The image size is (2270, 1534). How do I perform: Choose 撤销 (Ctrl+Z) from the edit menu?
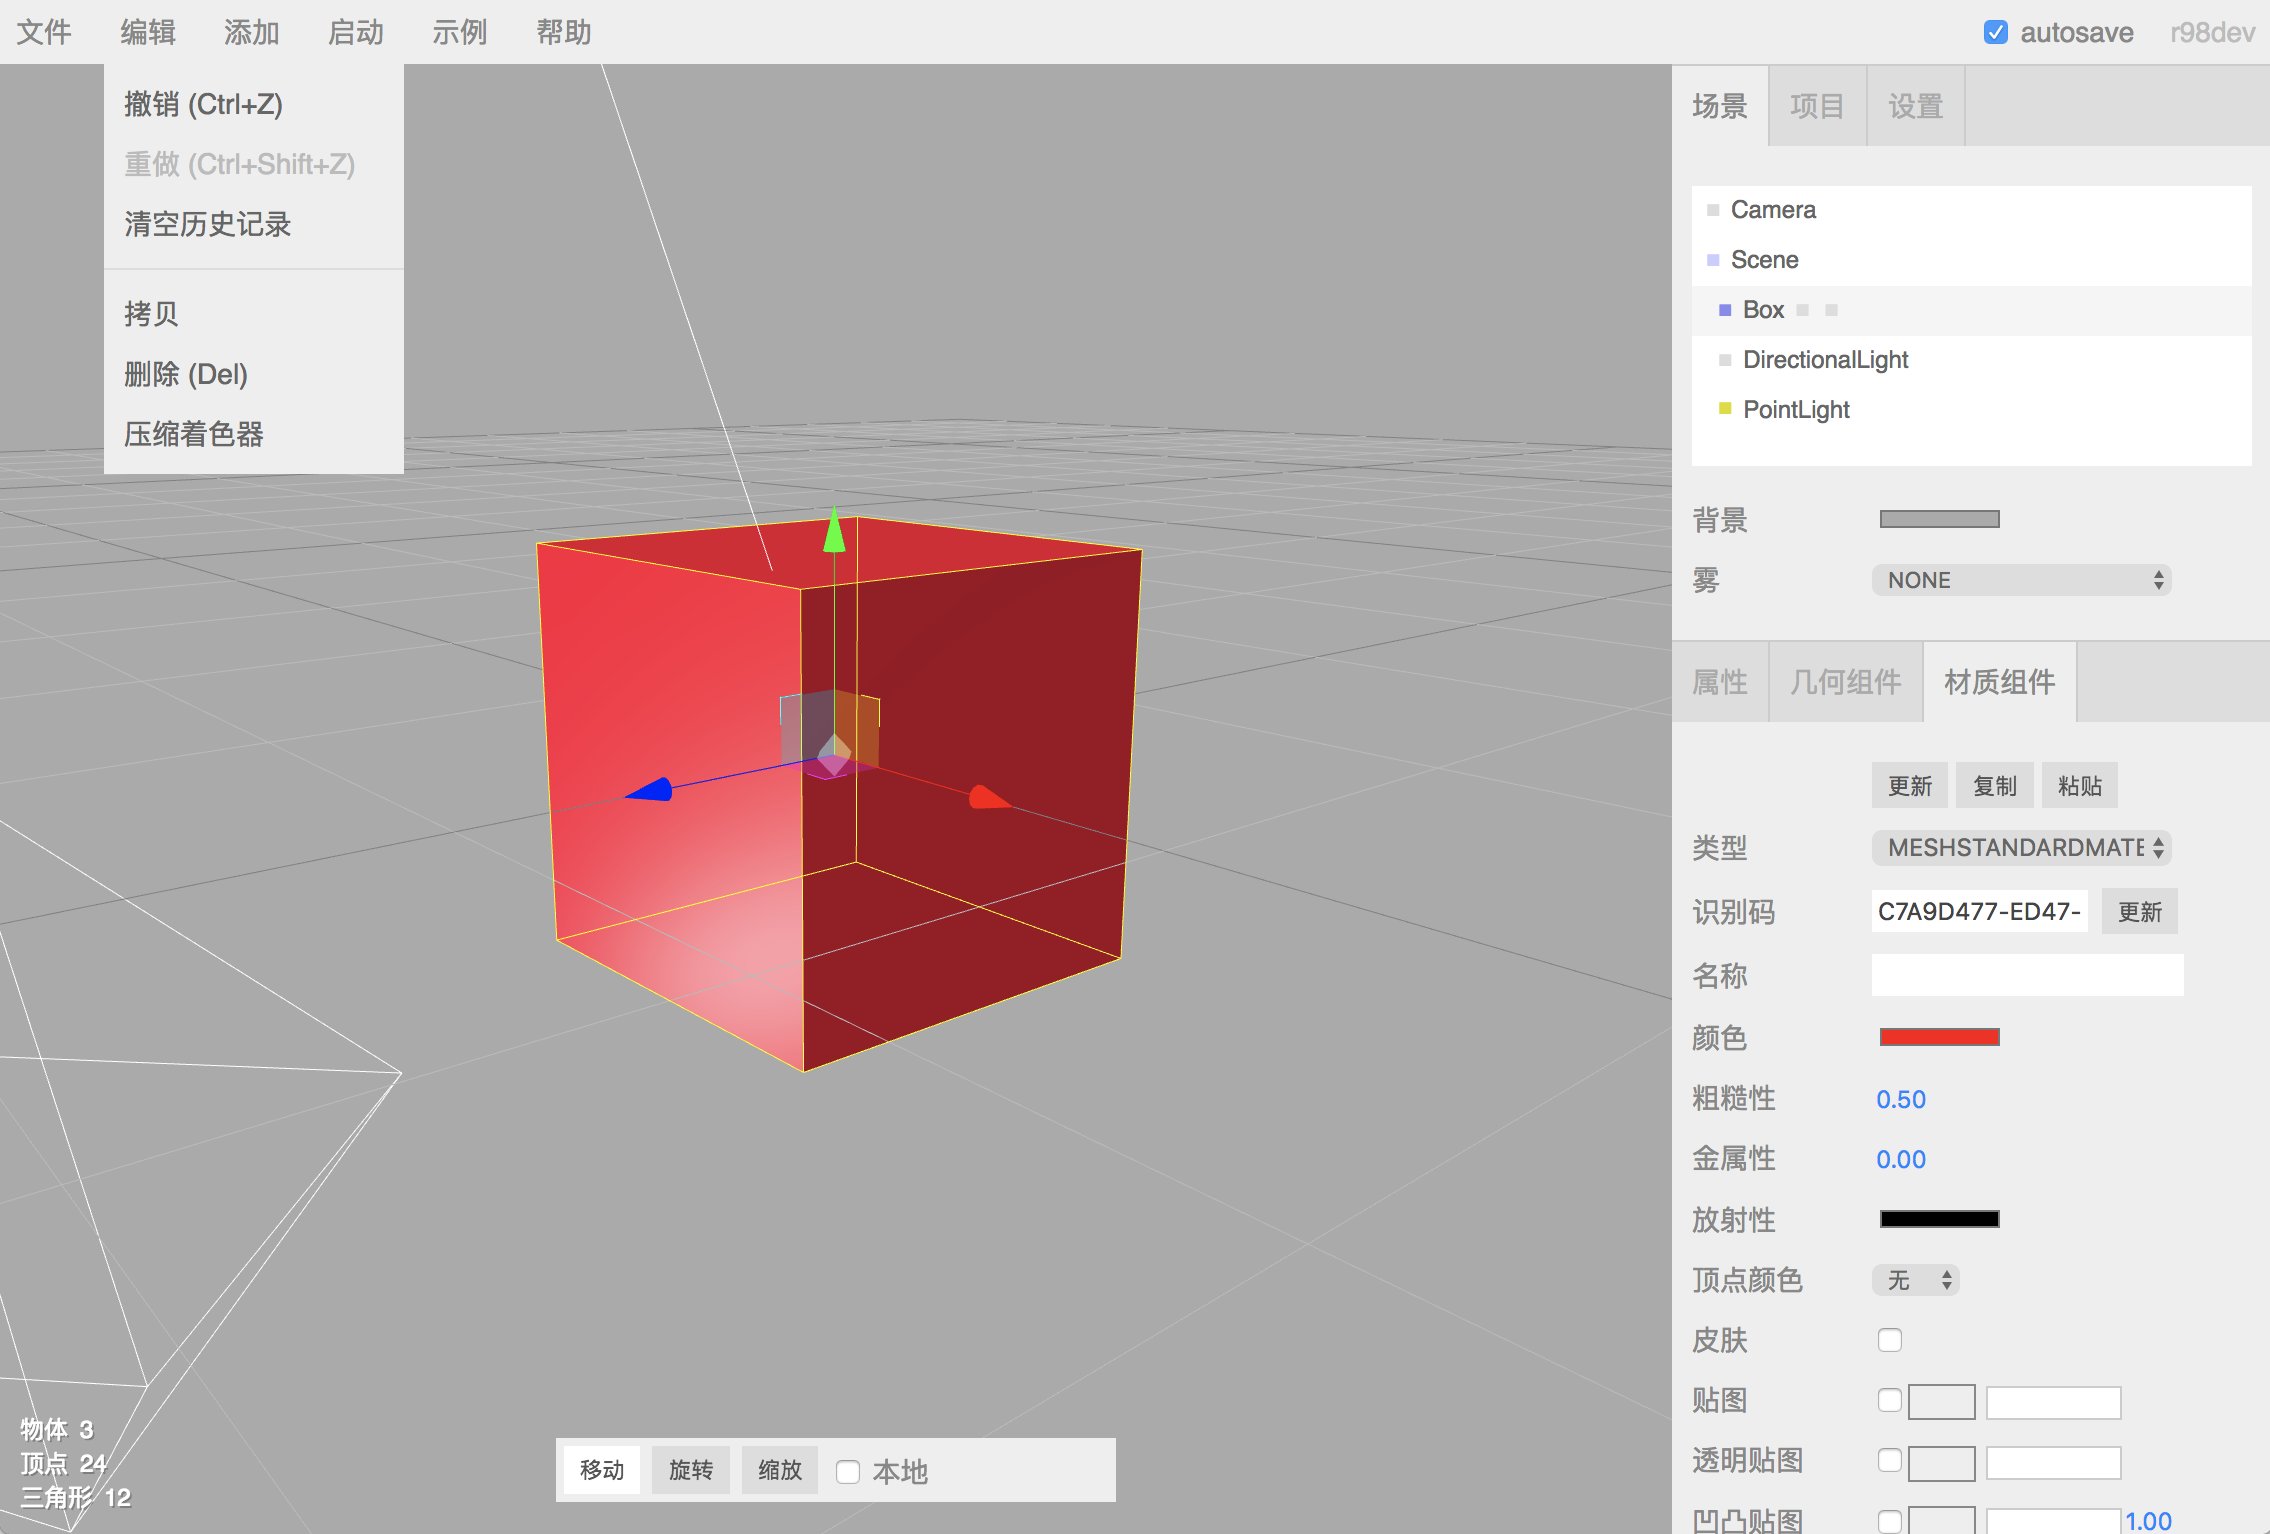click(203, 104)
